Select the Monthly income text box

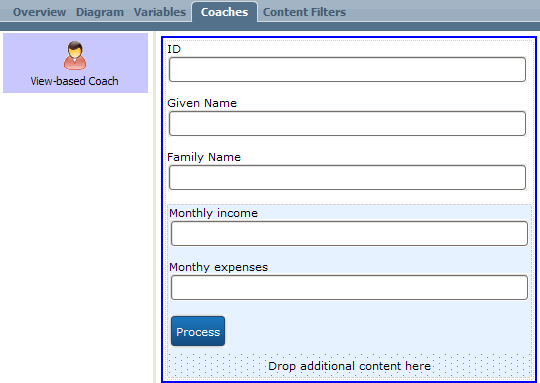349,234
